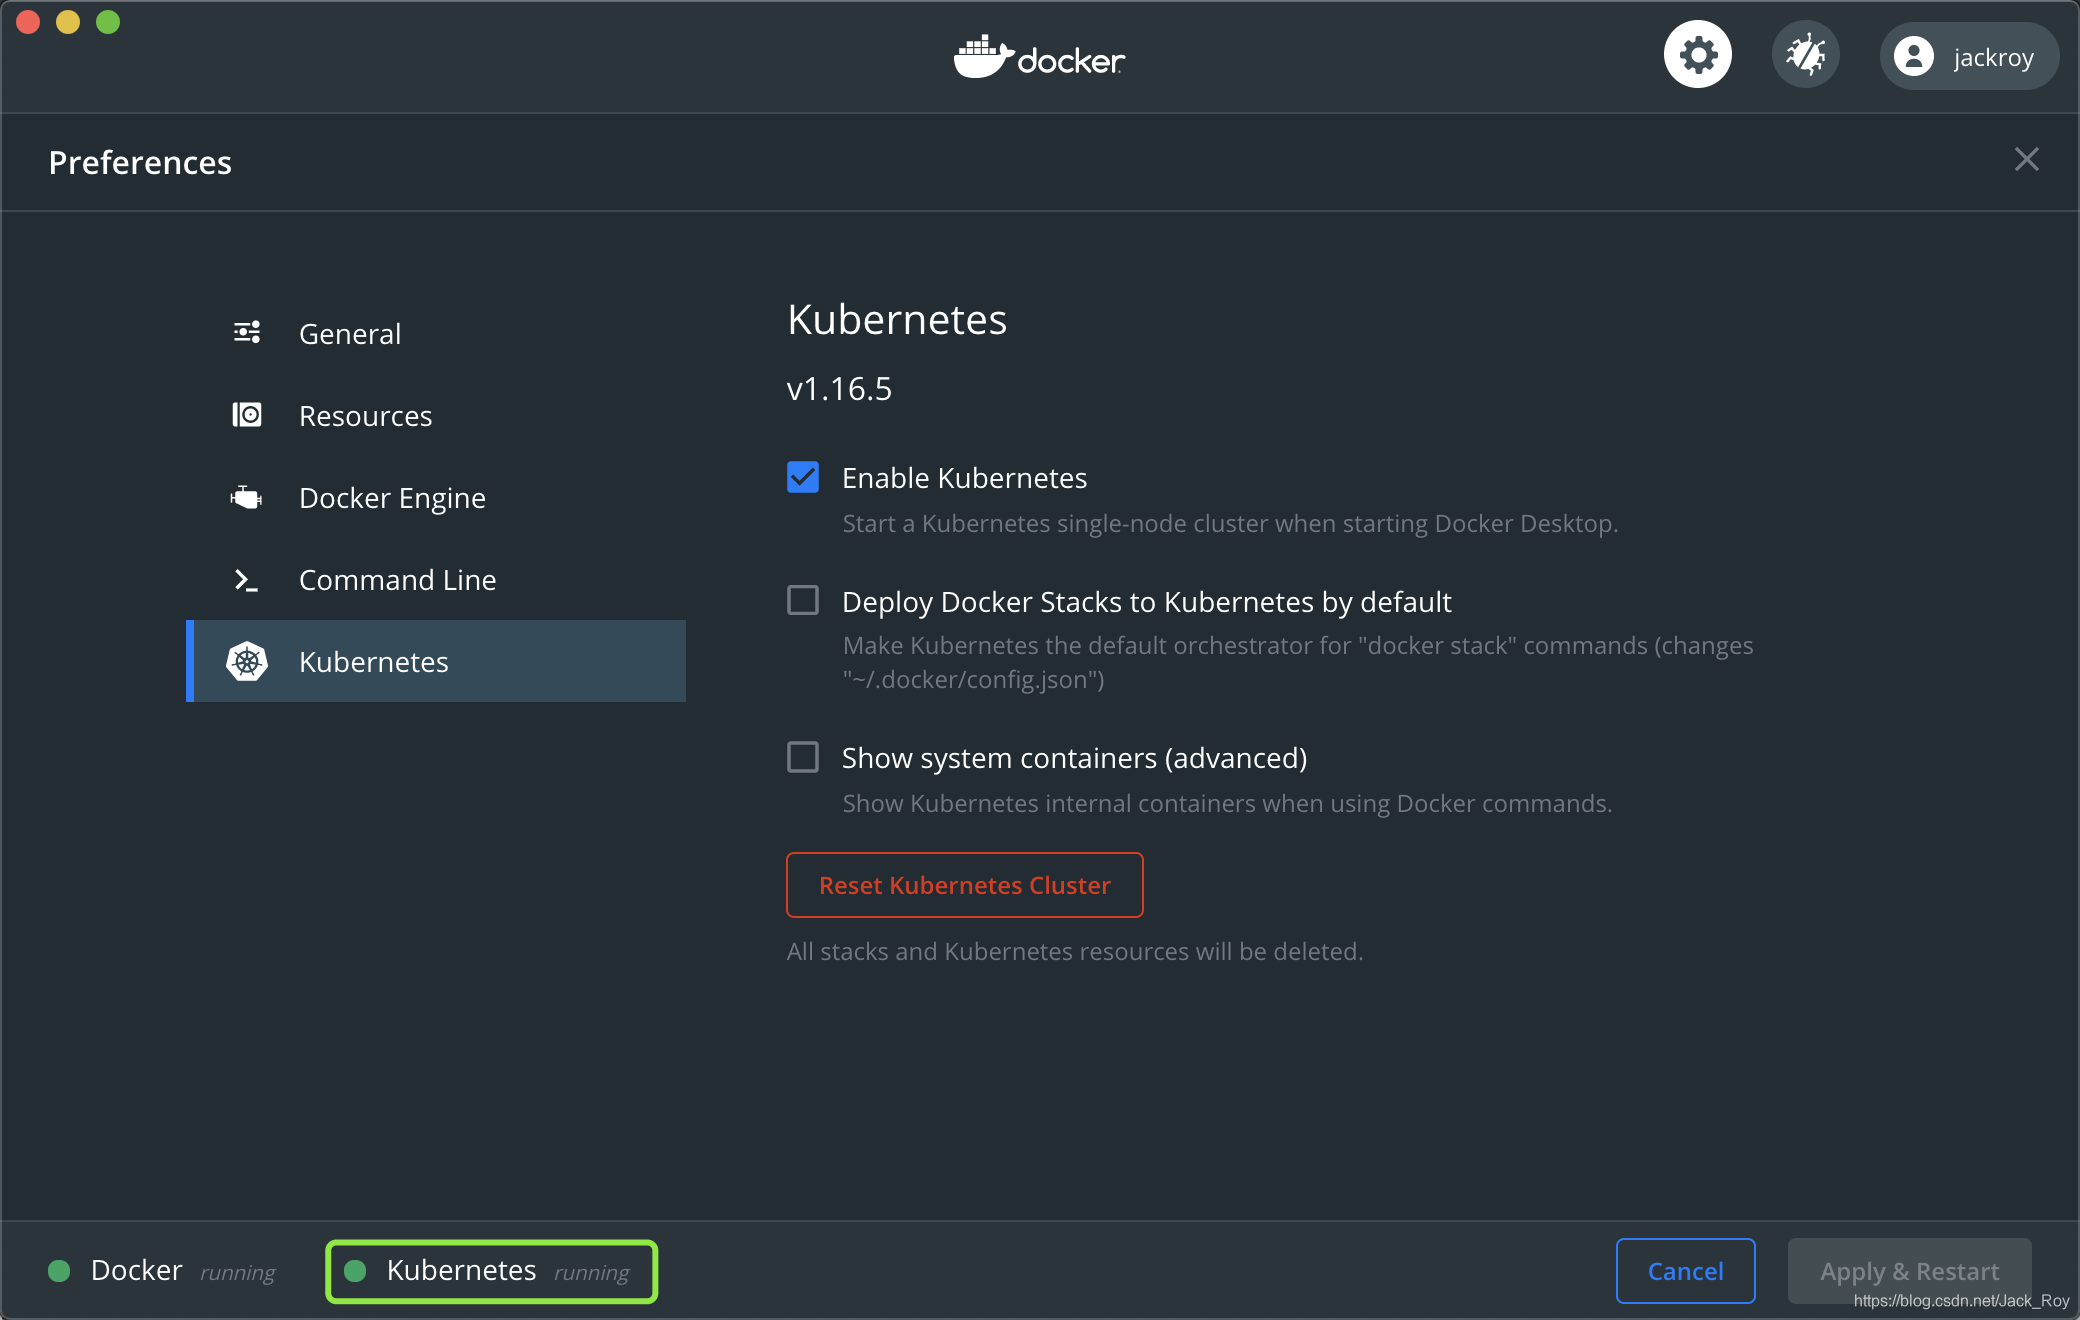Click the Resources disk icon
This screenshot has height=1320, width=2080.
click(247, 415)
